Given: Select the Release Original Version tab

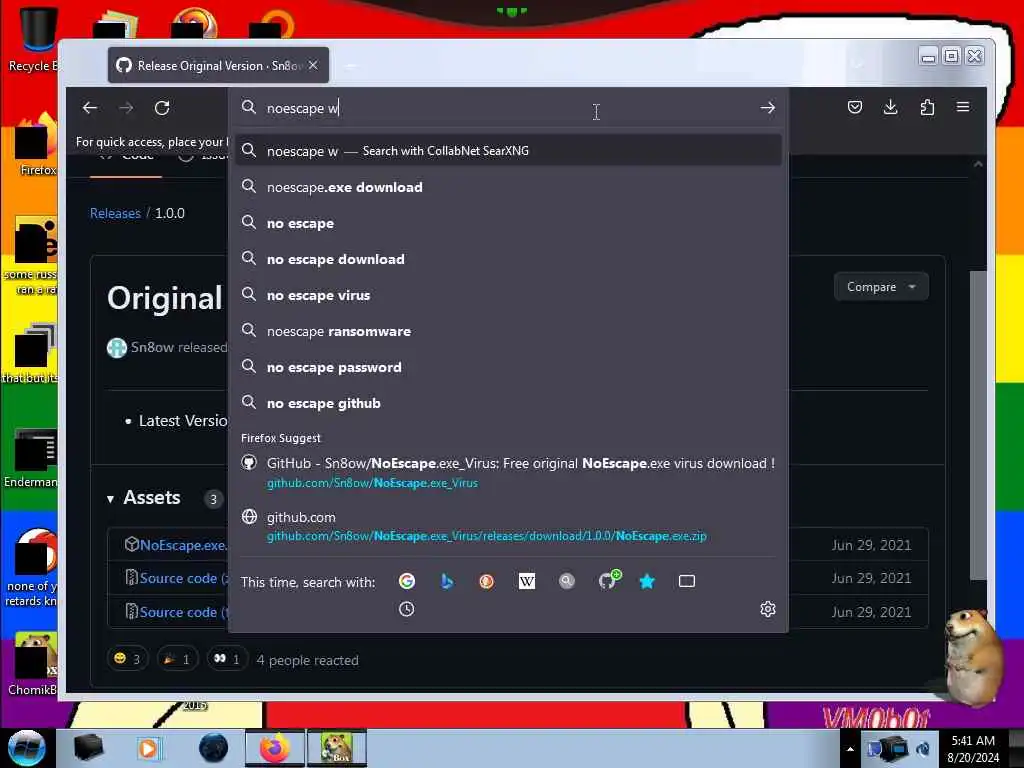Looking at the screenshot, I should click(218, 65).
